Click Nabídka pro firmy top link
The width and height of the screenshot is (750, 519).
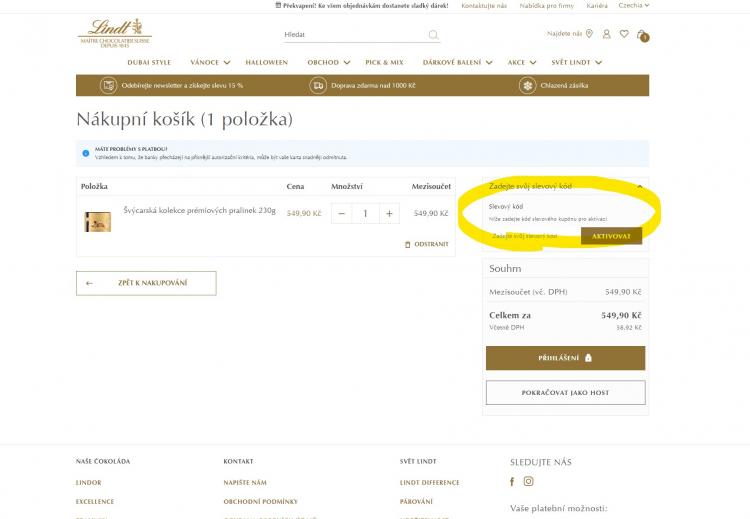(546, 6)
